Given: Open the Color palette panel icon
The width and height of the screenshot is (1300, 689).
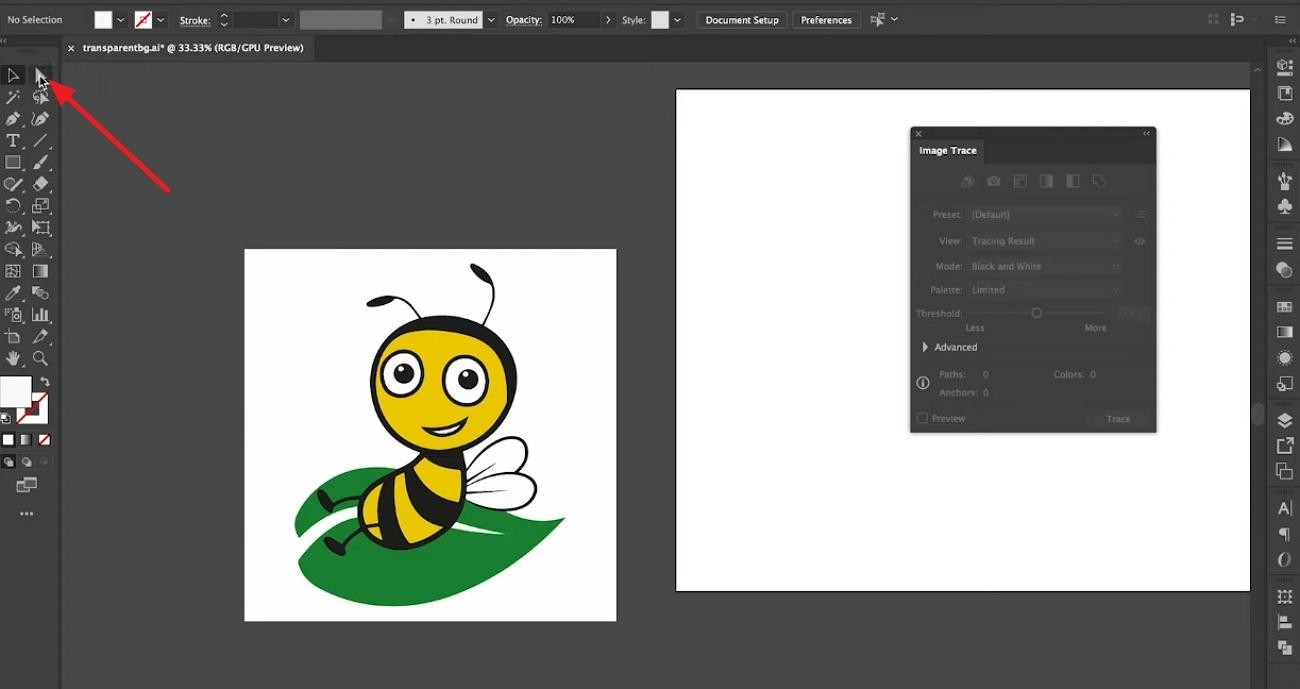Looking at the screenshot, I should (1285, 119).
